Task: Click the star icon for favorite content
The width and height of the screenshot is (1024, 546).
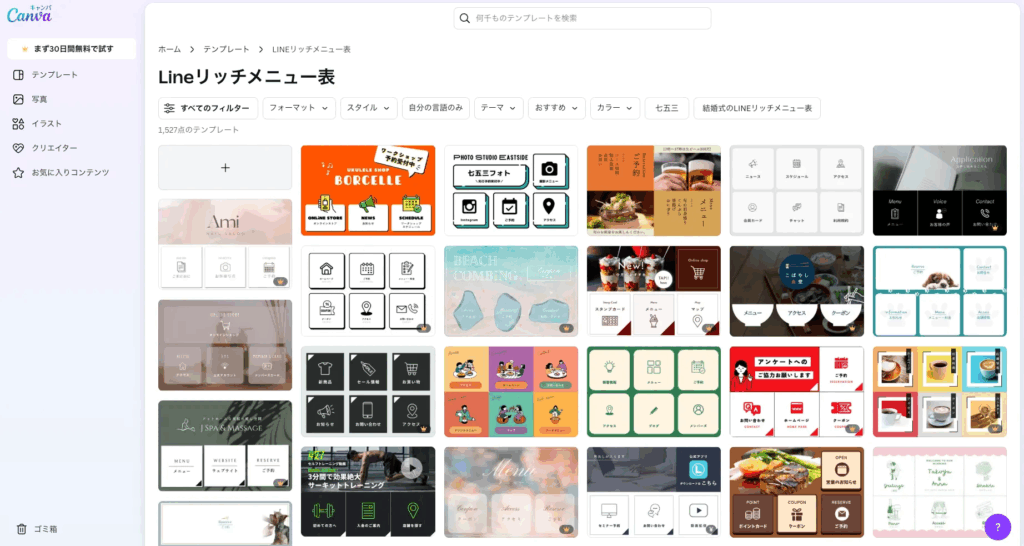Action: (18, 172)
